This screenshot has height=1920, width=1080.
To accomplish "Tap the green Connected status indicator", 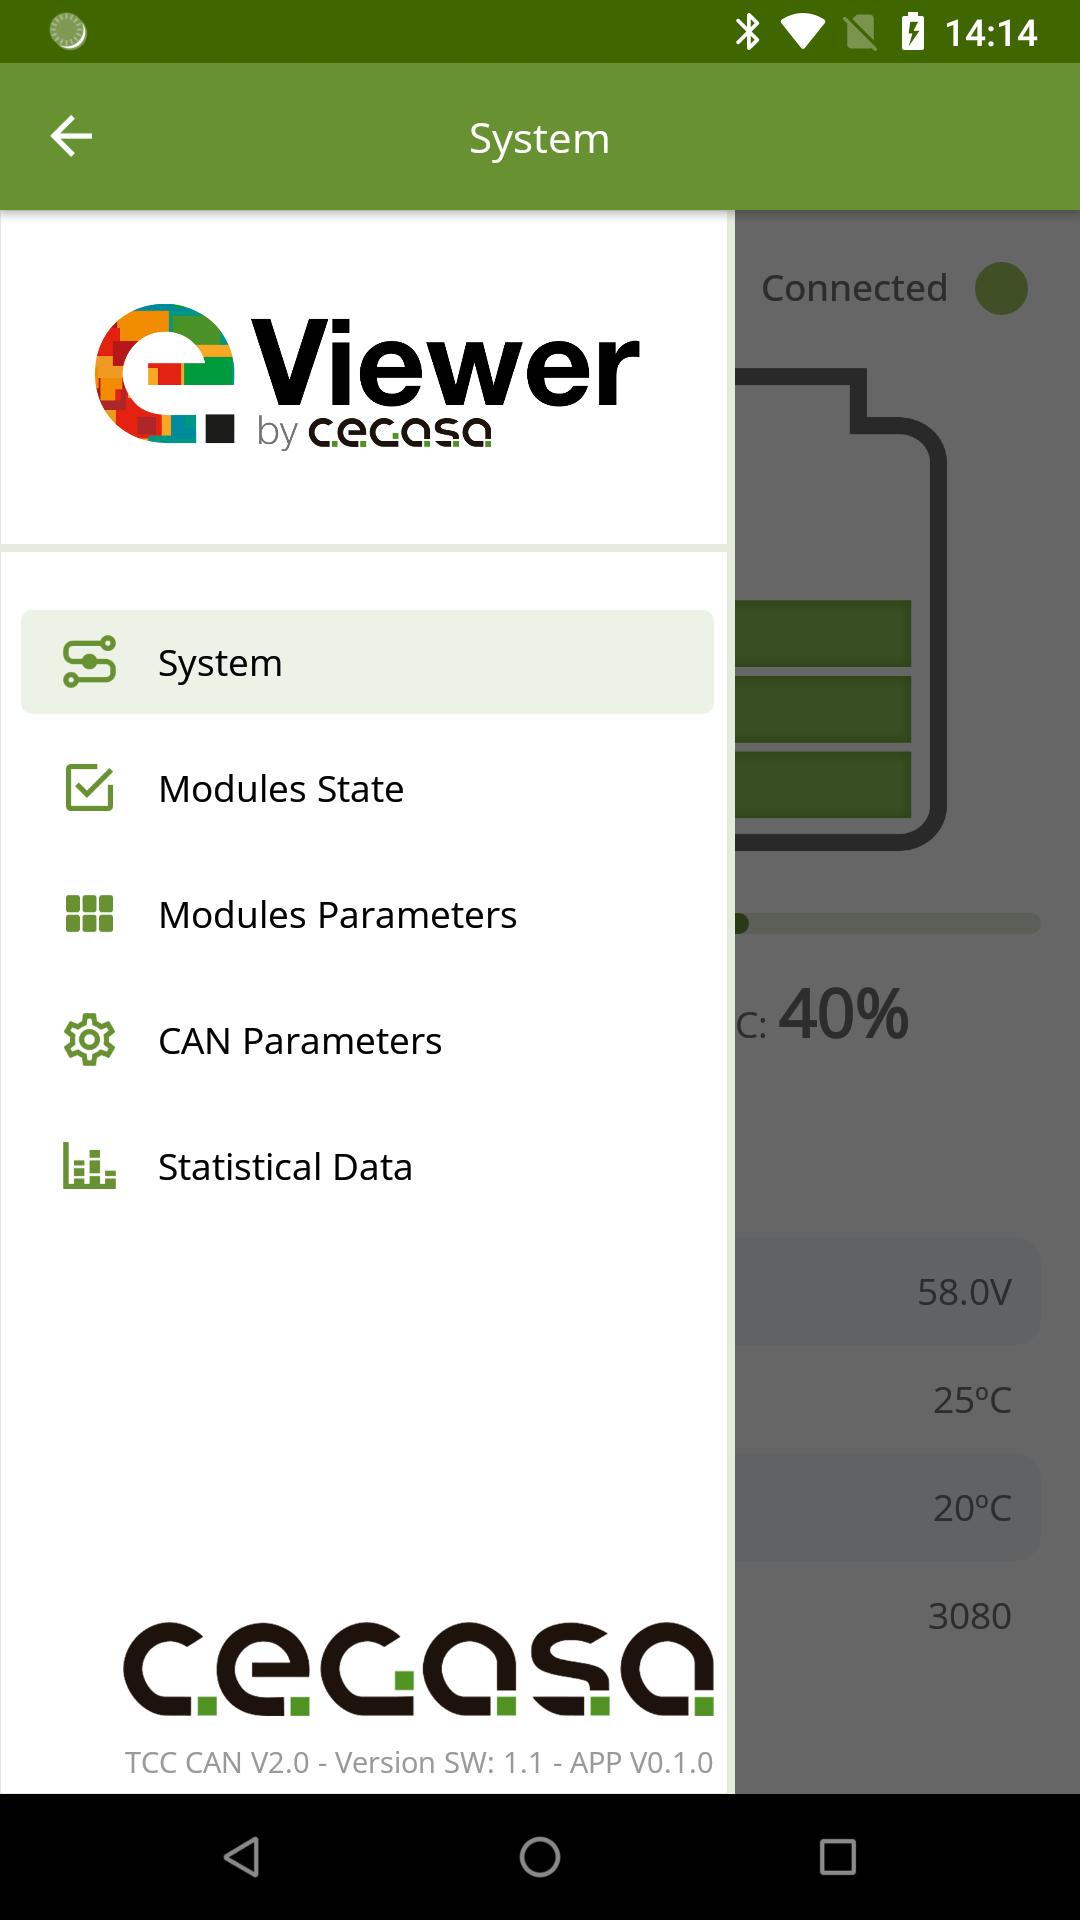I will pyautogui.click(x=1001, y=289).
